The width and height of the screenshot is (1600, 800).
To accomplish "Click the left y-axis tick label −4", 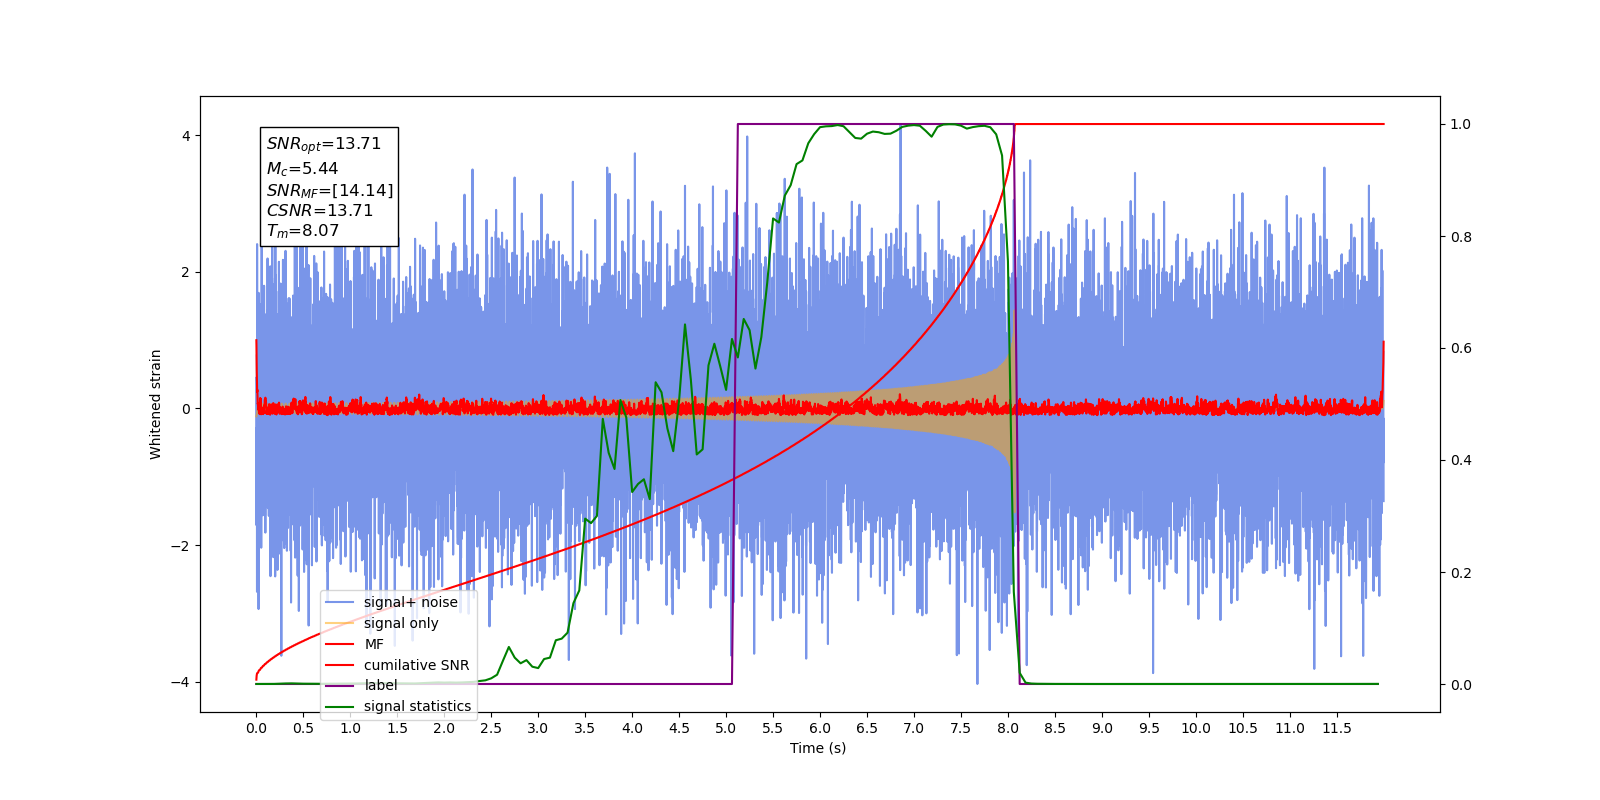I will [180, 682].
